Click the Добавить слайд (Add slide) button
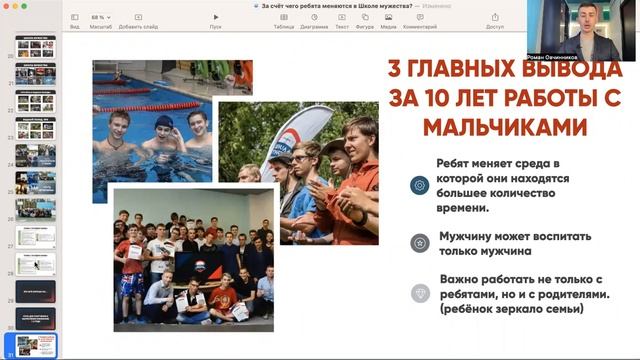Image resolution: width=640 pixels, height=360 pixels. click(x=138, y=21)
